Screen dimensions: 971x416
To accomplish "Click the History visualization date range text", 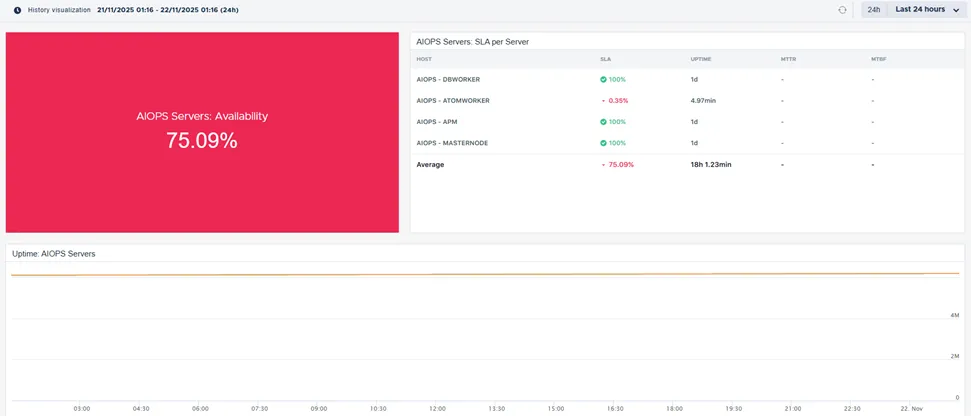I will (168, 10).
